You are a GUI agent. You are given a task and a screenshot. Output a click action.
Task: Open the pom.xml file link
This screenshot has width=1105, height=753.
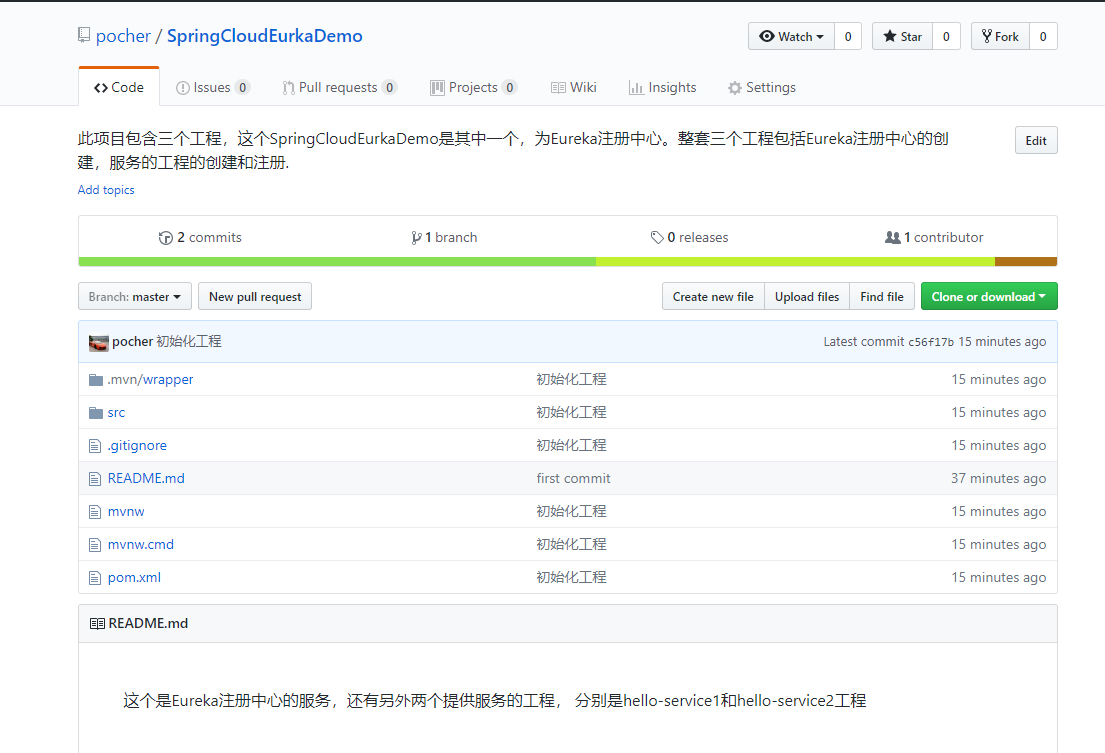(x=134, y=578)
